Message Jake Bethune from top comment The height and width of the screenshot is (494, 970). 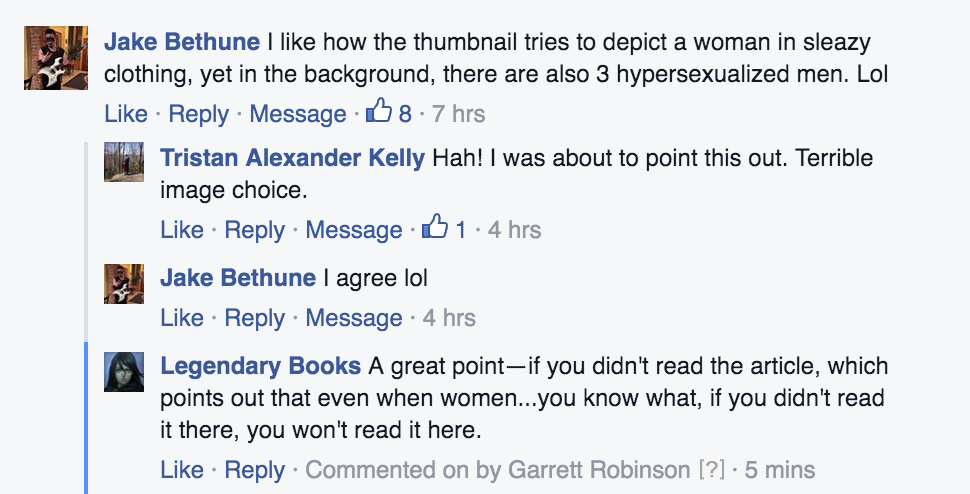(x=298, y=114)
